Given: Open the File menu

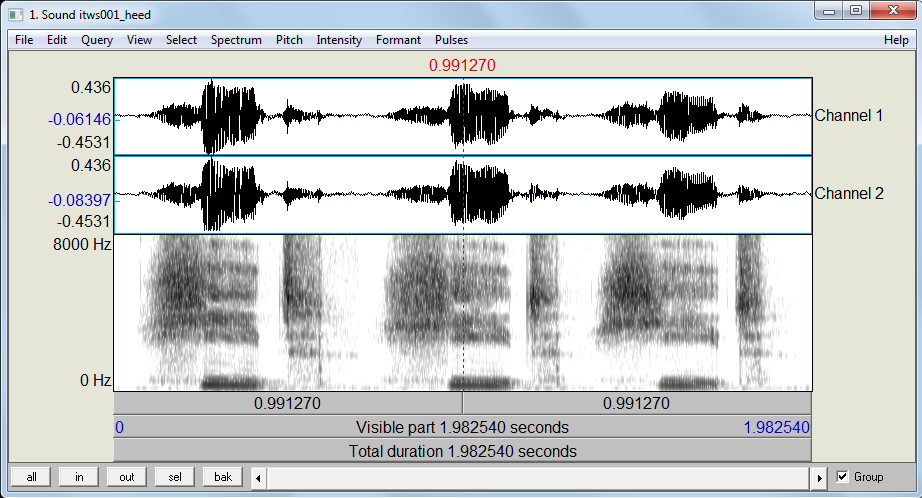Looking at the screenshot, I should 24,40.
